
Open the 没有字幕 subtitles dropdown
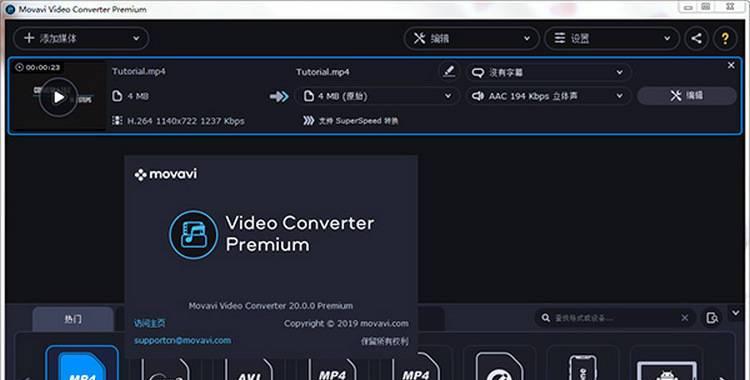point(548,72)
